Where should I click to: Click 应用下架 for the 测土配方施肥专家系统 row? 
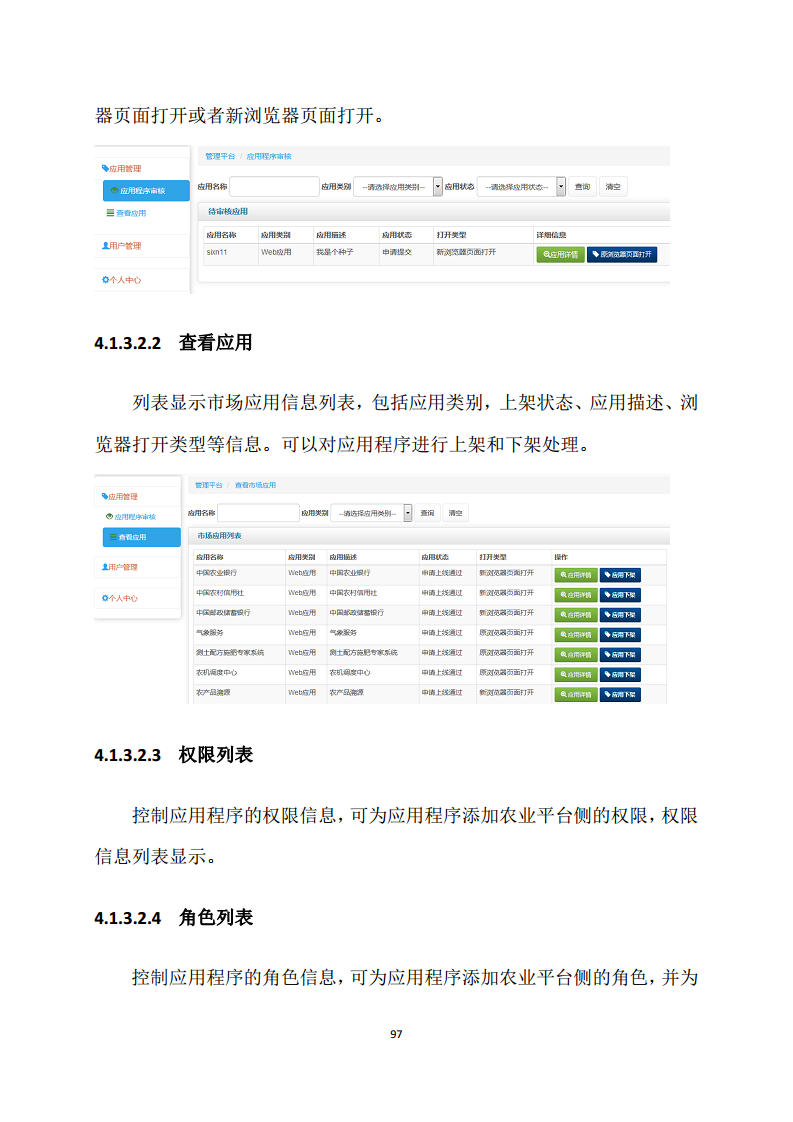pyautogui.click(x=621, y=655)
